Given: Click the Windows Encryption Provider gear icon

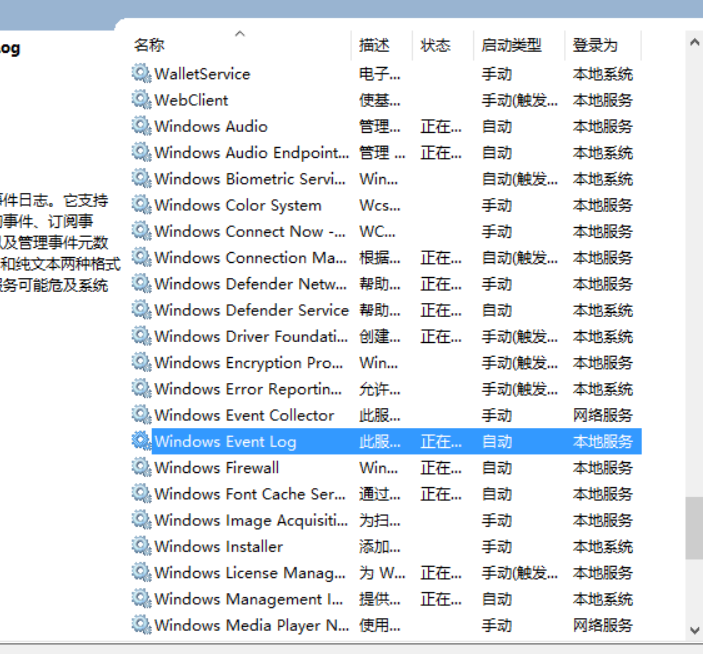Looking at the screenshot, I should (x=141, y=362).
